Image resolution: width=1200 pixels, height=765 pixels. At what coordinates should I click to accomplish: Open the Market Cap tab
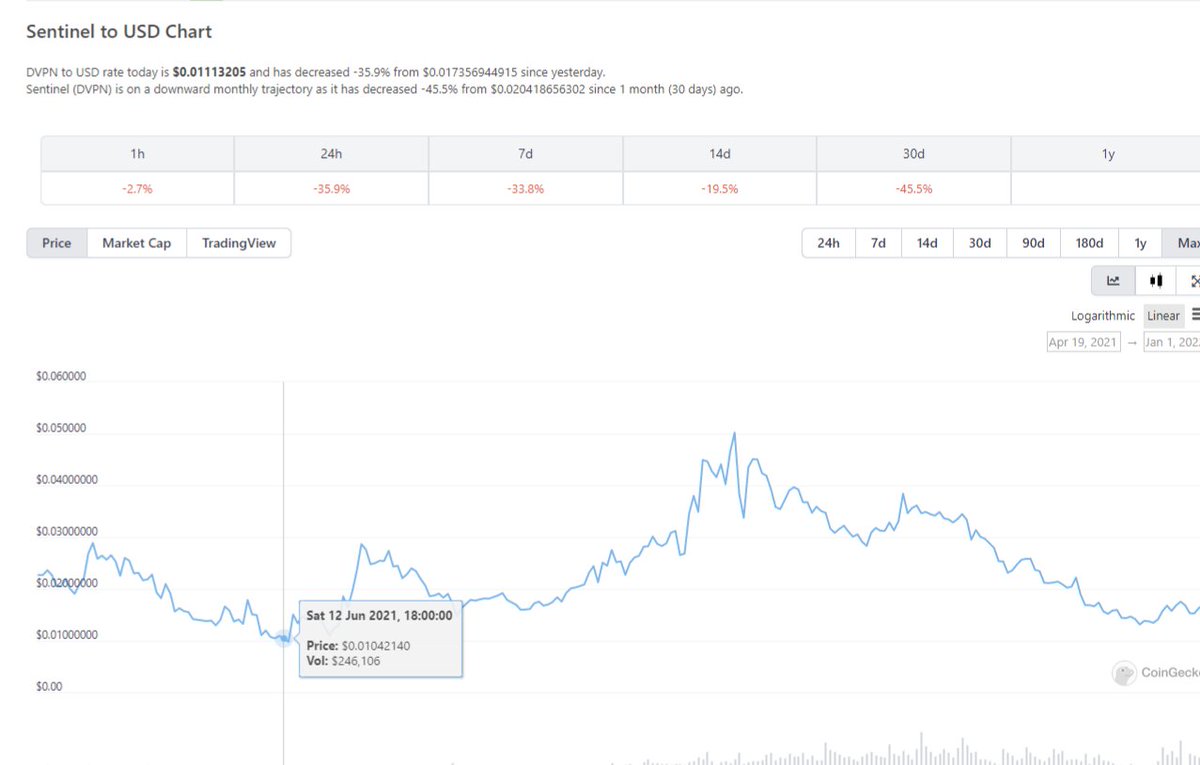137,243
